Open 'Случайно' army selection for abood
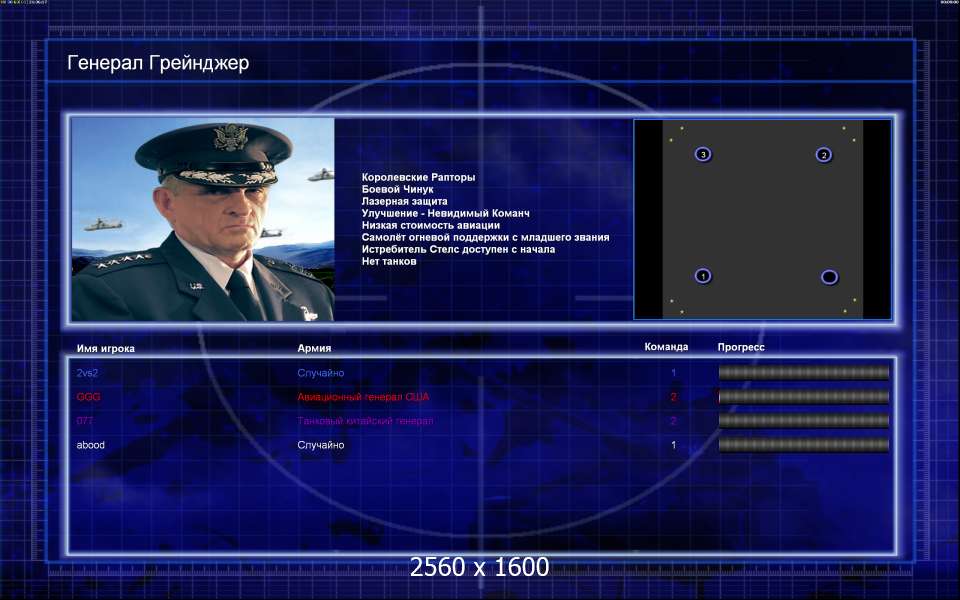Image resolution: width=960 pixels, height=600 pixels. pos(321,445)
